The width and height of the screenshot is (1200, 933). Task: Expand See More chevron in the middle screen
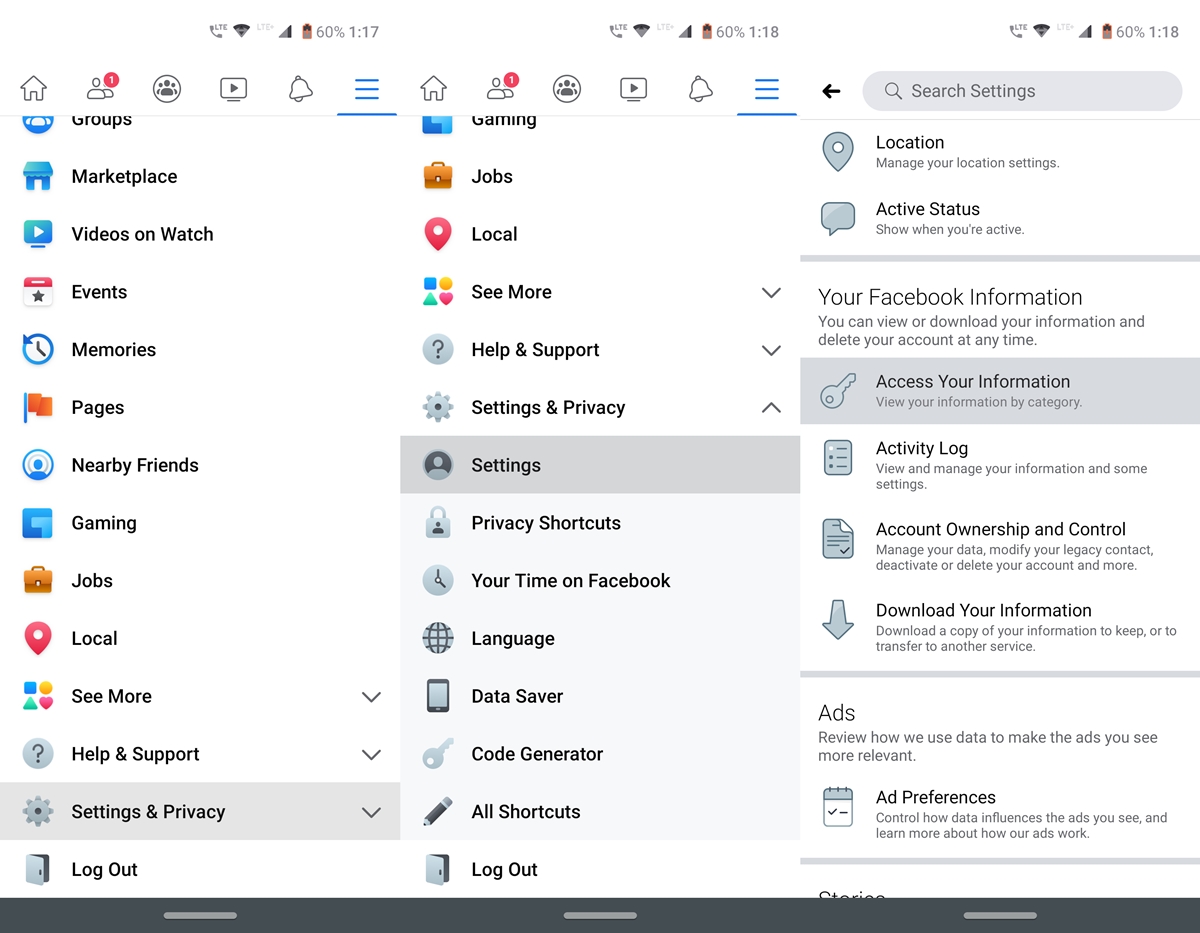click(x=771, y=293)
